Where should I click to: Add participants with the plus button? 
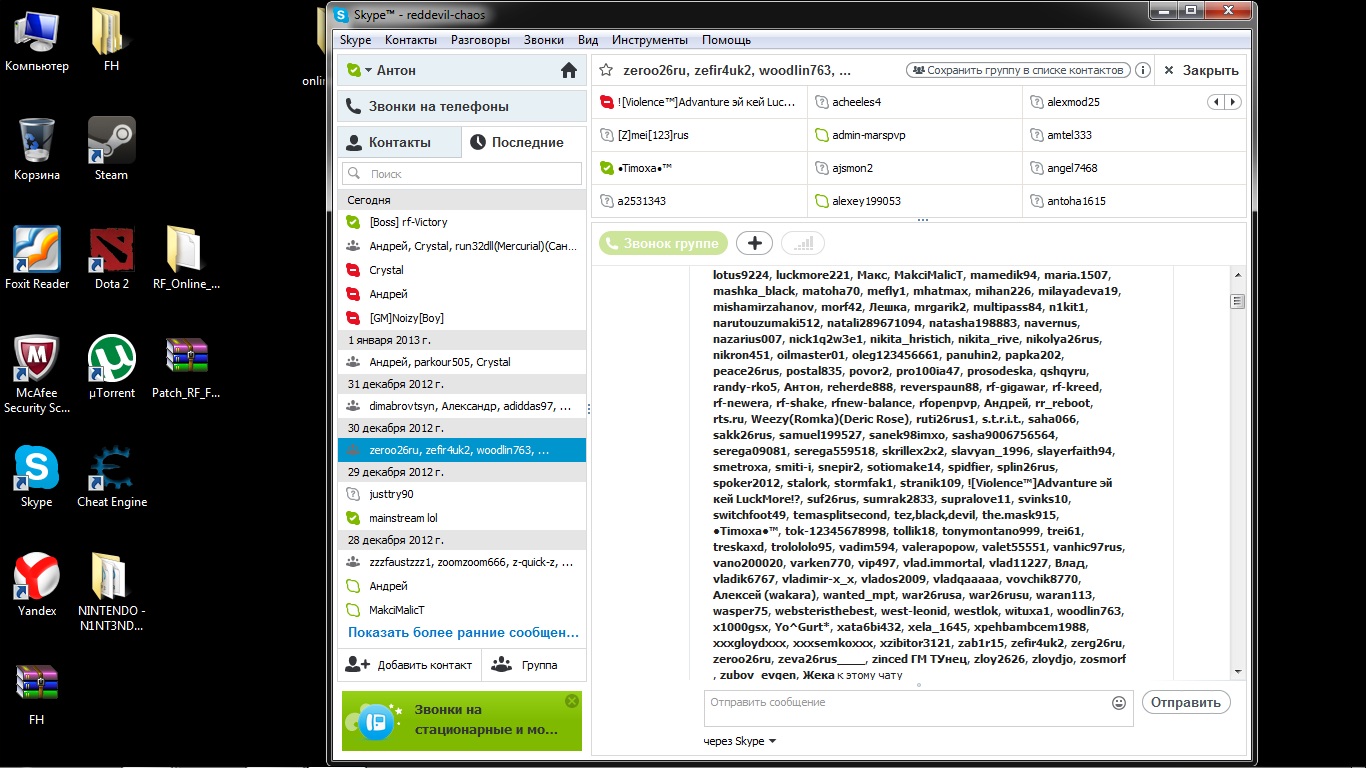tap(754, 243)
